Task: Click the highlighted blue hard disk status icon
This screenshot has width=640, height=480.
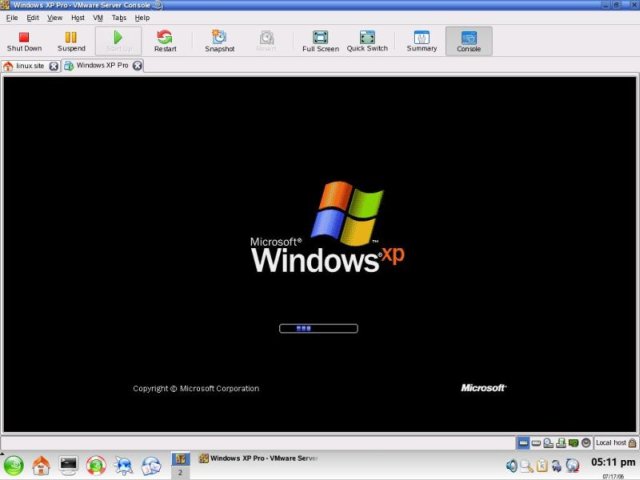Action: [523, 443]
